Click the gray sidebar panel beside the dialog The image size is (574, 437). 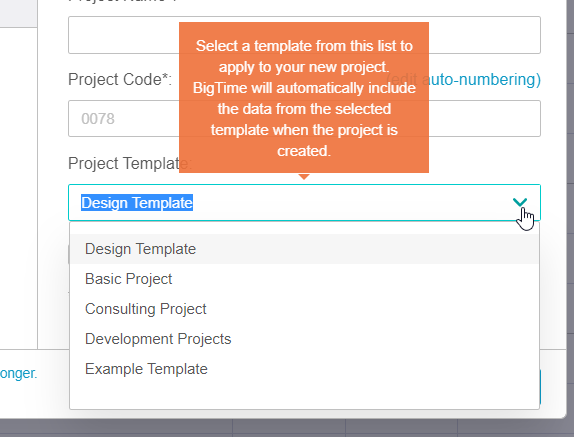pyautogui.click(x=19, y=14)
